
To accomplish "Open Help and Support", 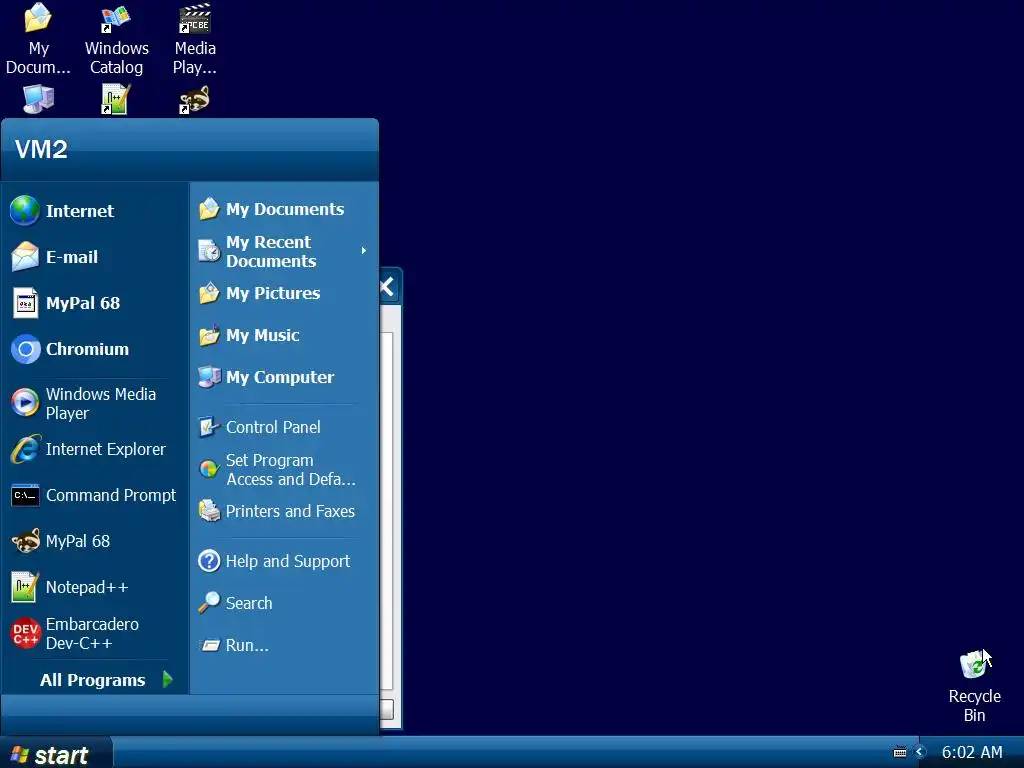I will tap(284, 561).
